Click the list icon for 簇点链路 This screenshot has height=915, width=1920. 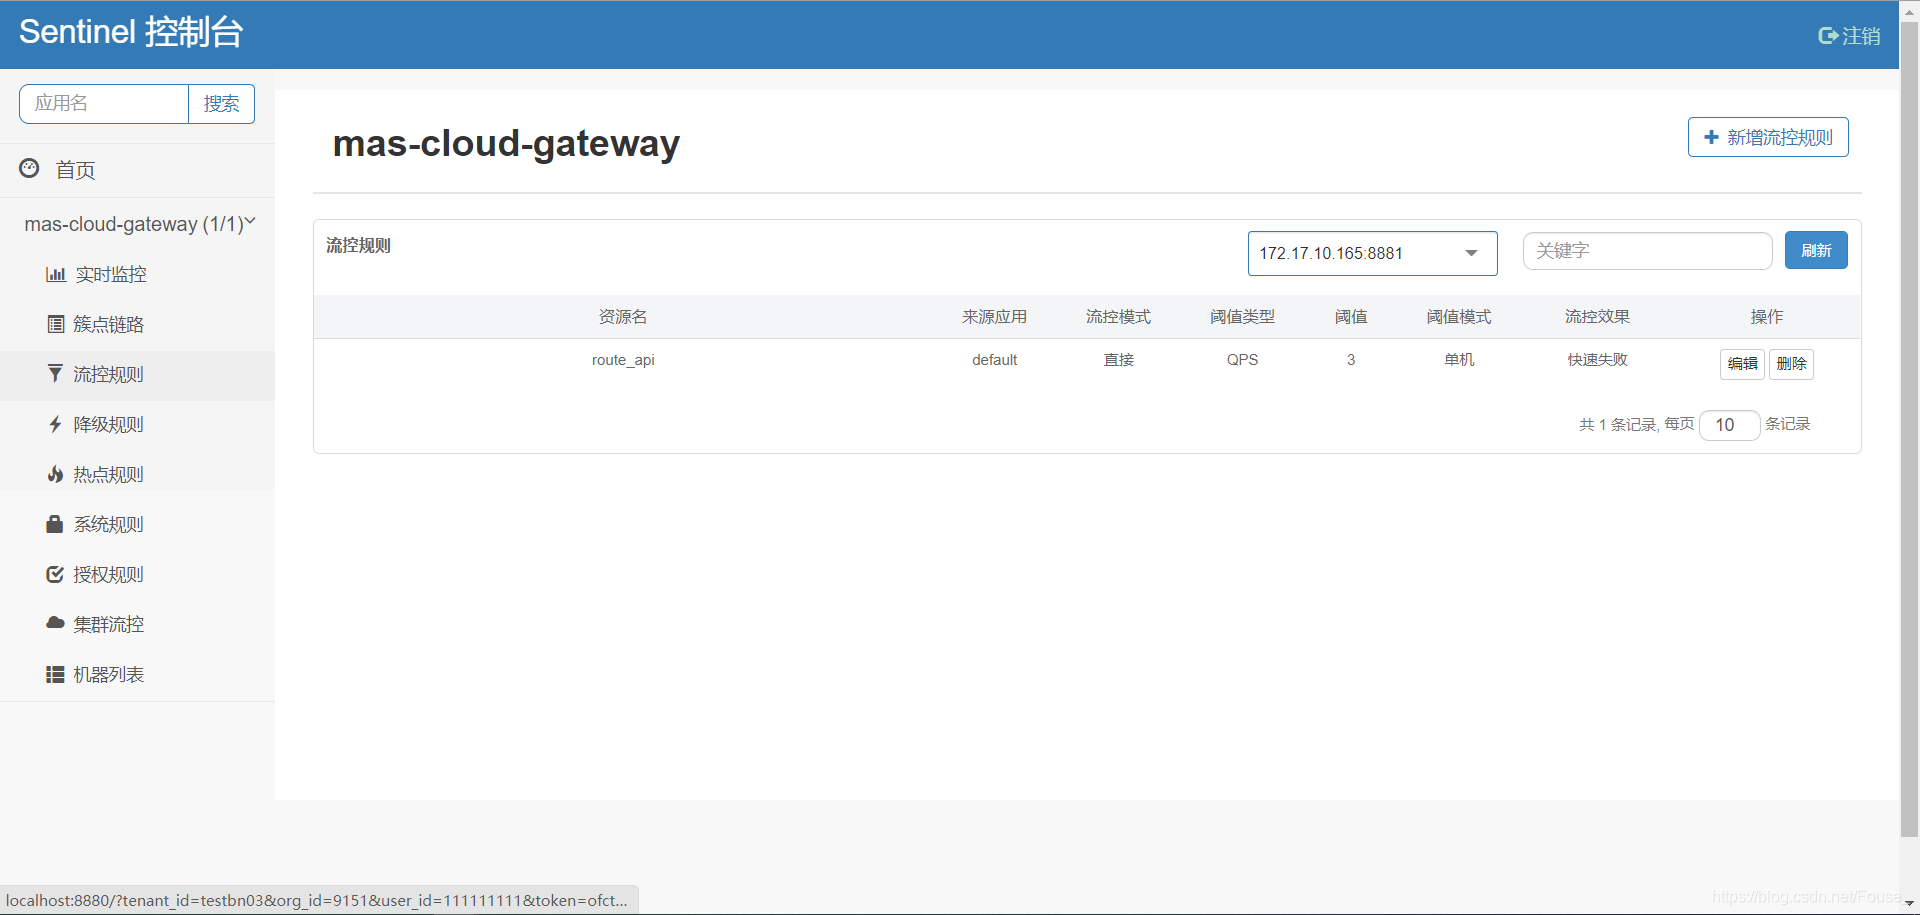tap(56, 324)
